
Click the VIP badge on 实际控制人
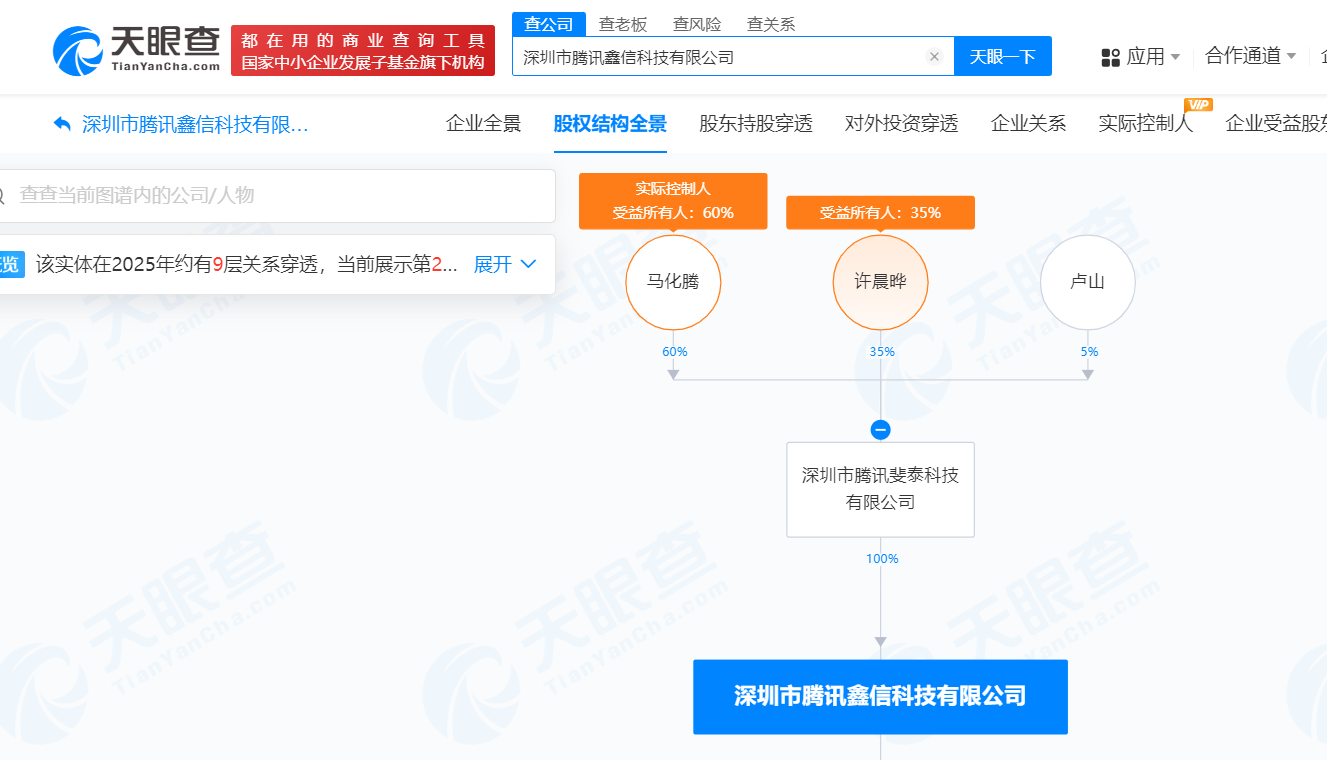pyautogui.click(x=1197, y=105)
